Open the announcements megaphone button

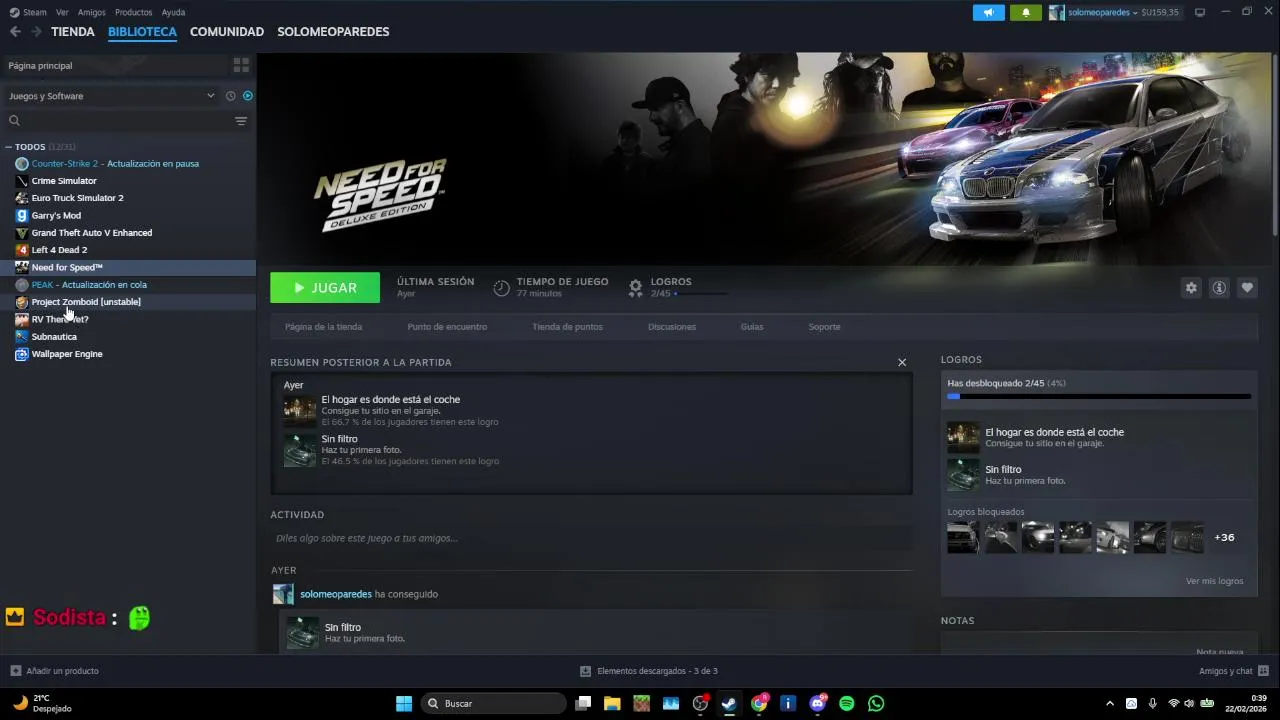click(988, 12)
